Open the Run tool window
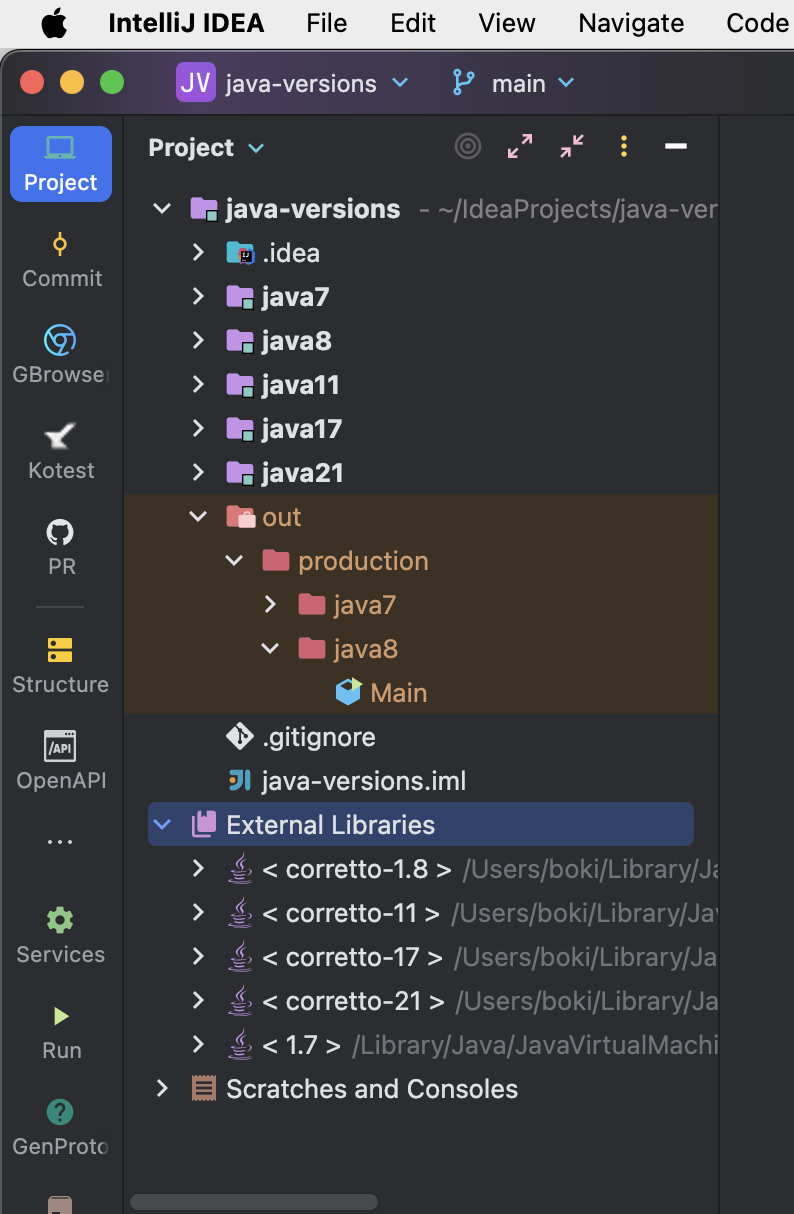The width and height of the screenshot is (794, 1214). click(61, 1032)
